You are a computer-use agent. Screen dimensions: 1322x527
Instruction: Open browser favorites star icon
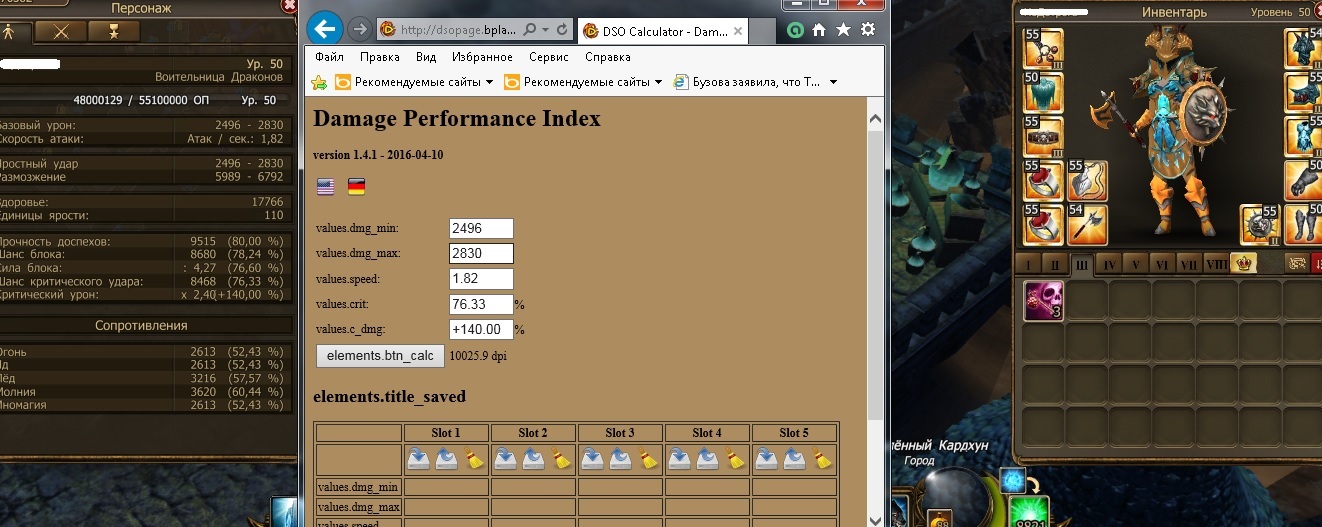843,30
